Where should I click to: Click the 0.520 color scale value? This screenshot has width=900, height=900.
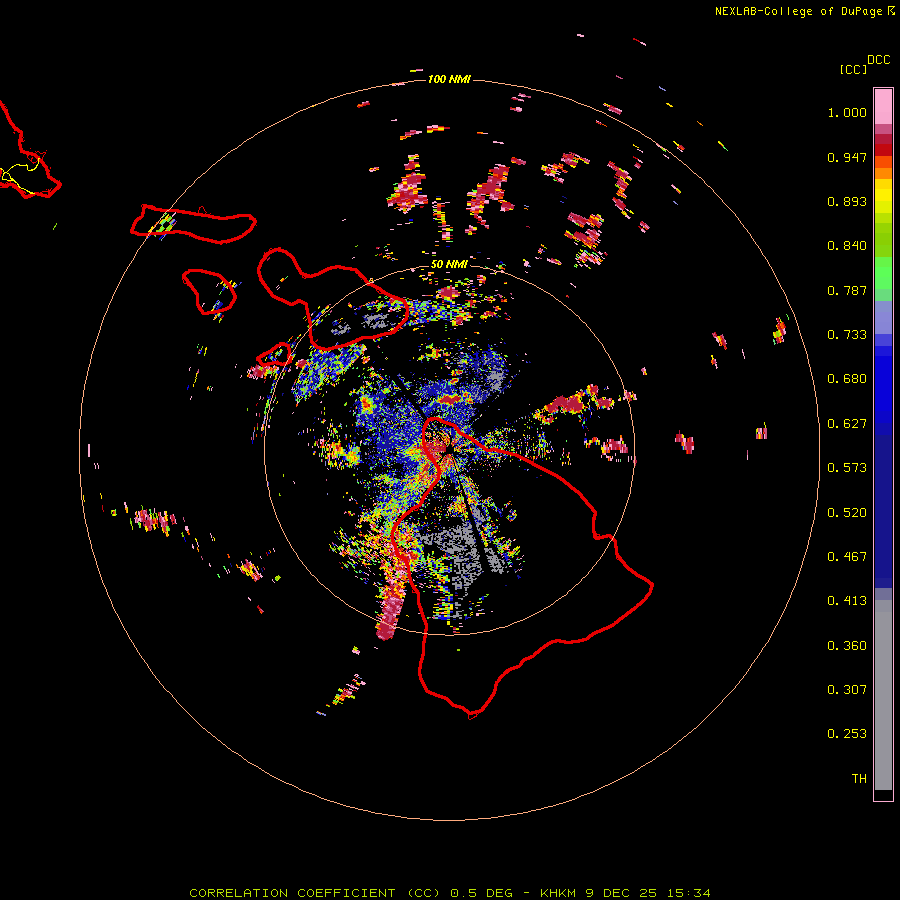pos(847,513)
